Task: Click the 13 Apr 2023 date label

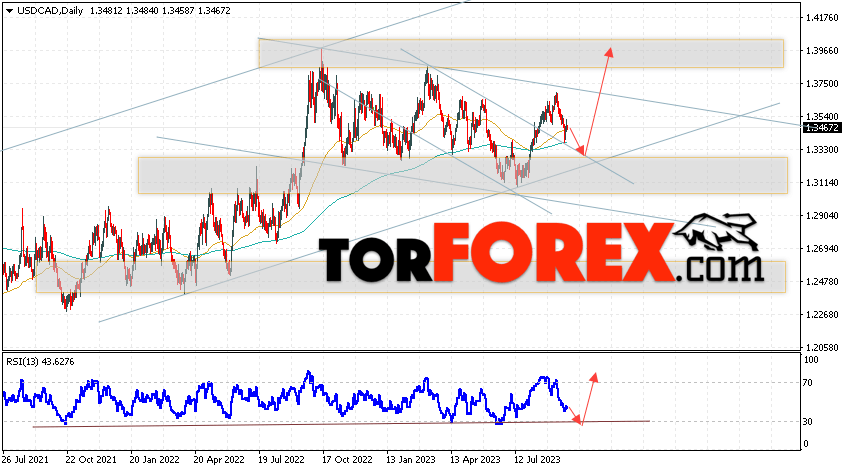Action: 475,460
